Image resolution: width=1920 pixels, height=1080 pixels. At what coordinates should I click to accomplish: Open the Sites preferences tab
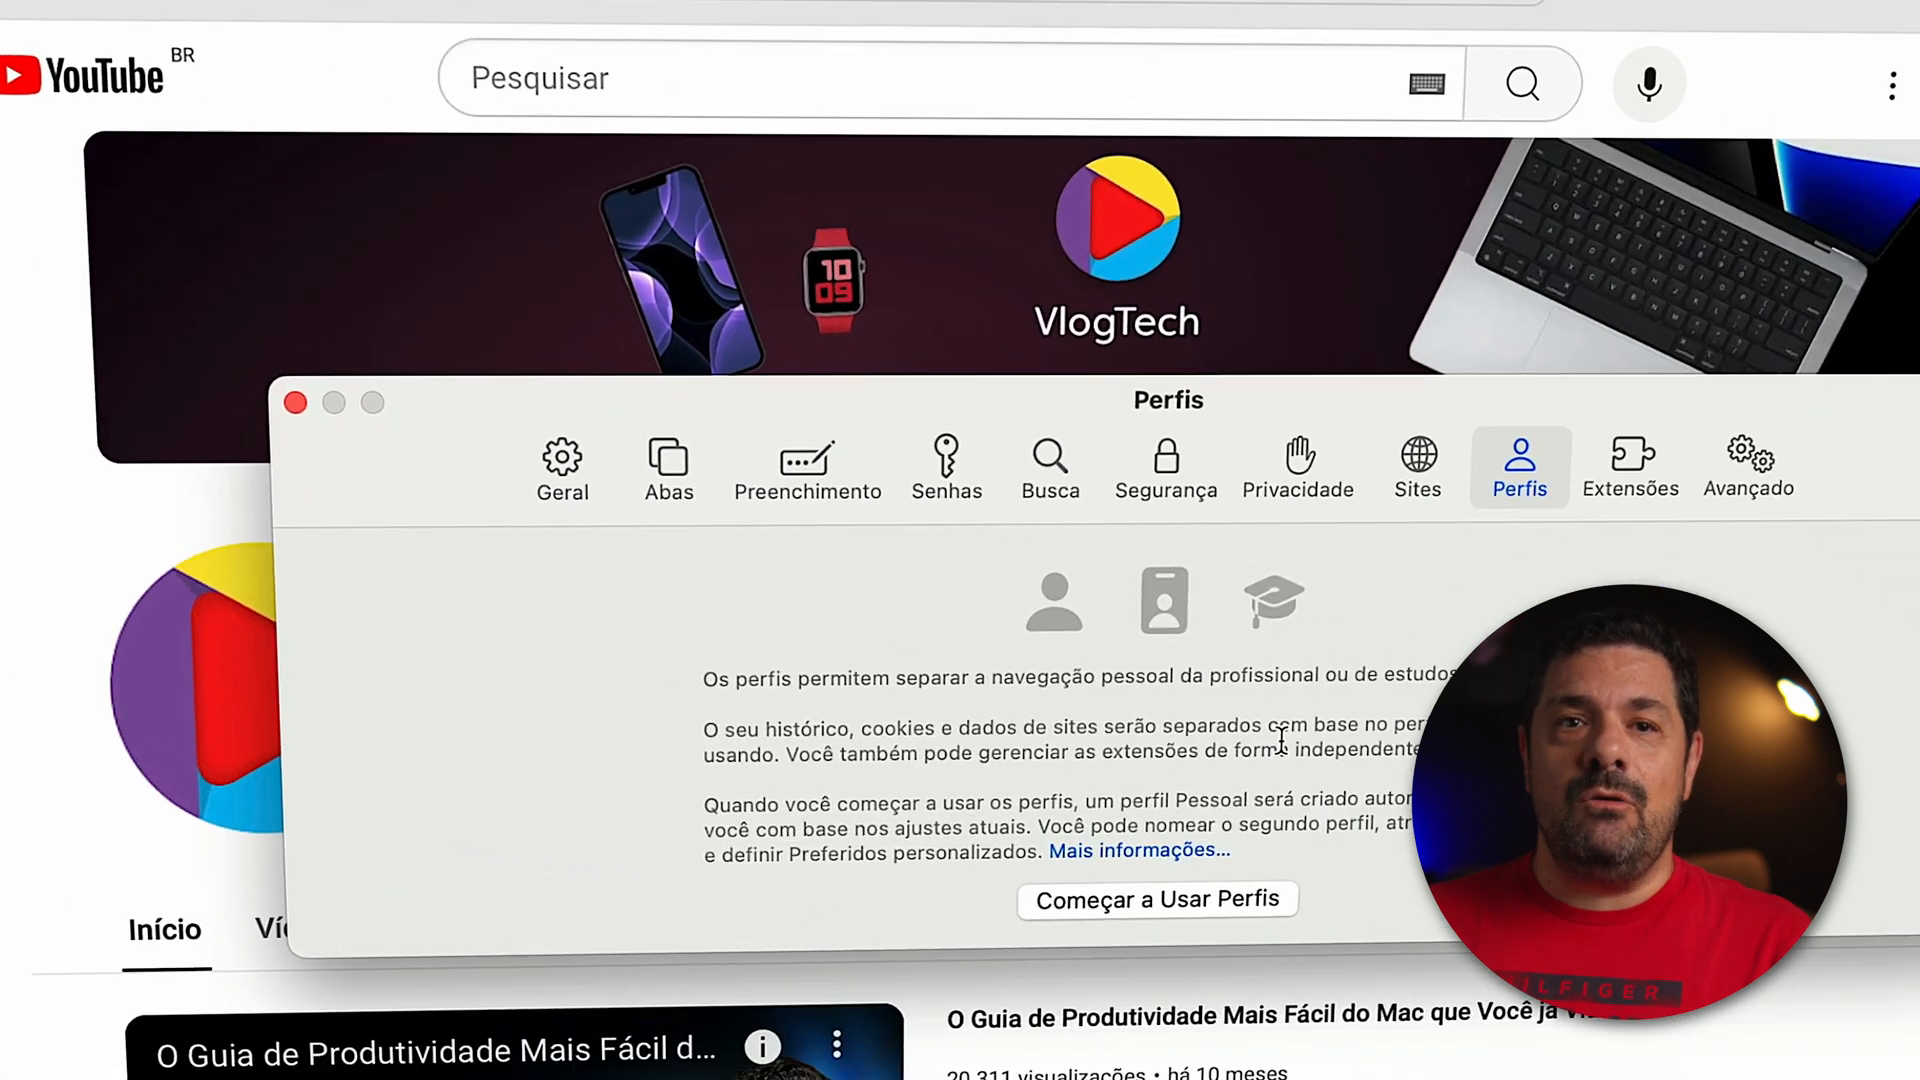pyautogui.click(x=1418, y=467)
